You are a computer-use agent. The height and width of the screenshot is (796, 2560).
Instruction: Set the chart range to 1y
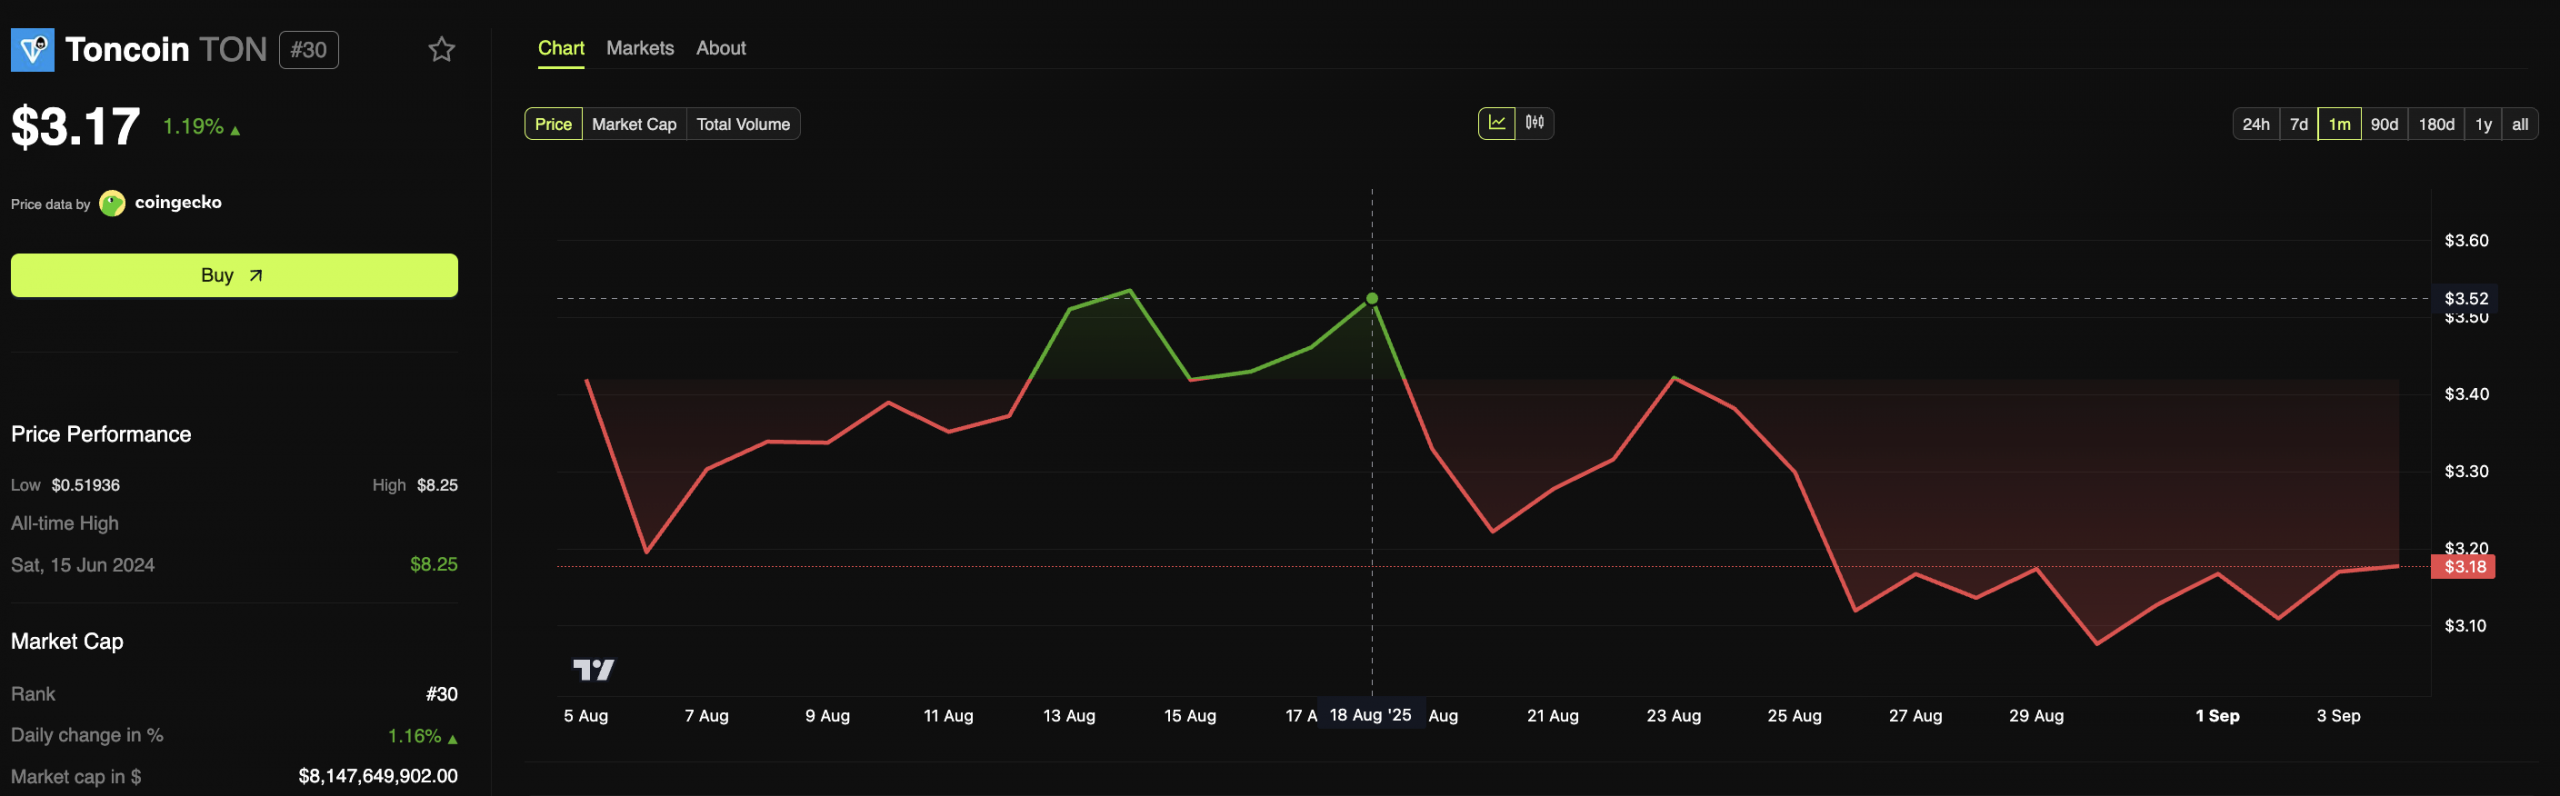2483,124
